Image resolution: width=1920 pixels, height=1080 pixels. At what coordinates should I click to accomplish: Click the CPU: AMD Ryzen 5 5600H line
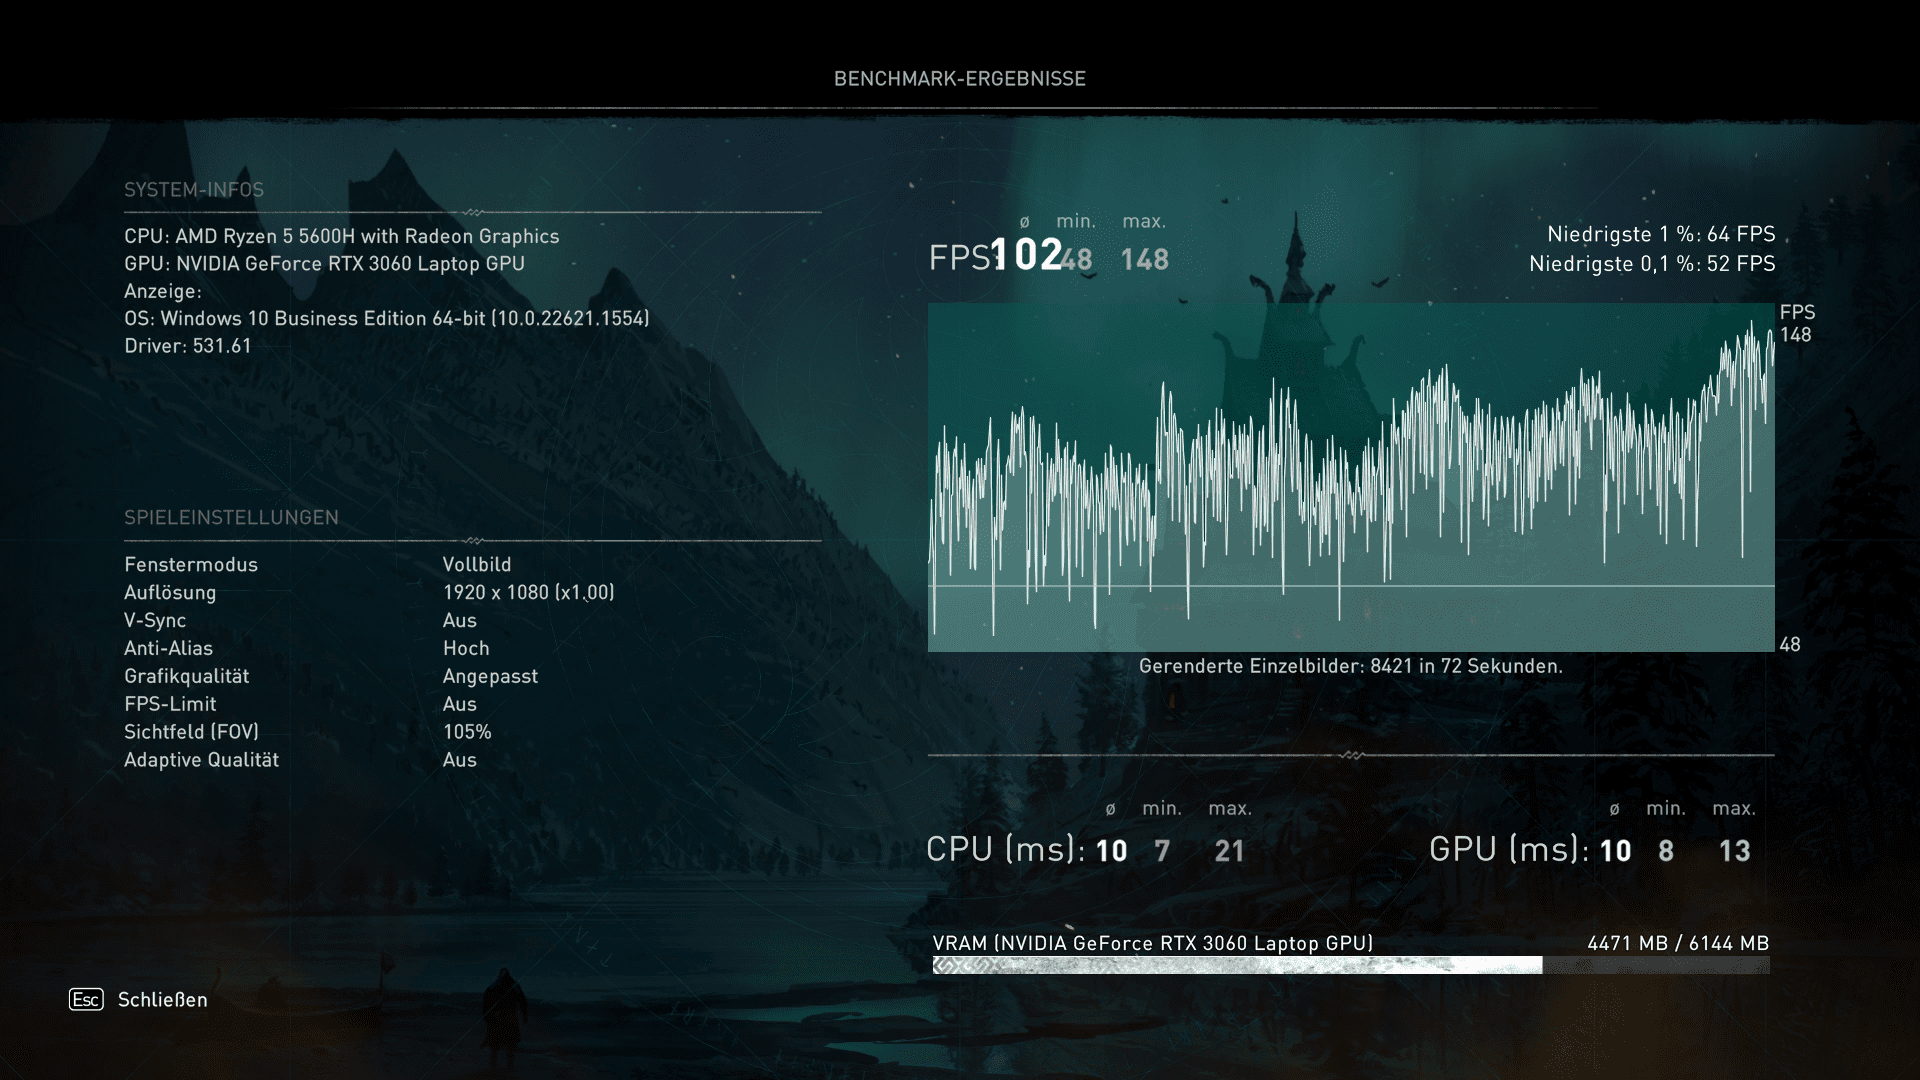pyautogui.click(x=342, y=236)
